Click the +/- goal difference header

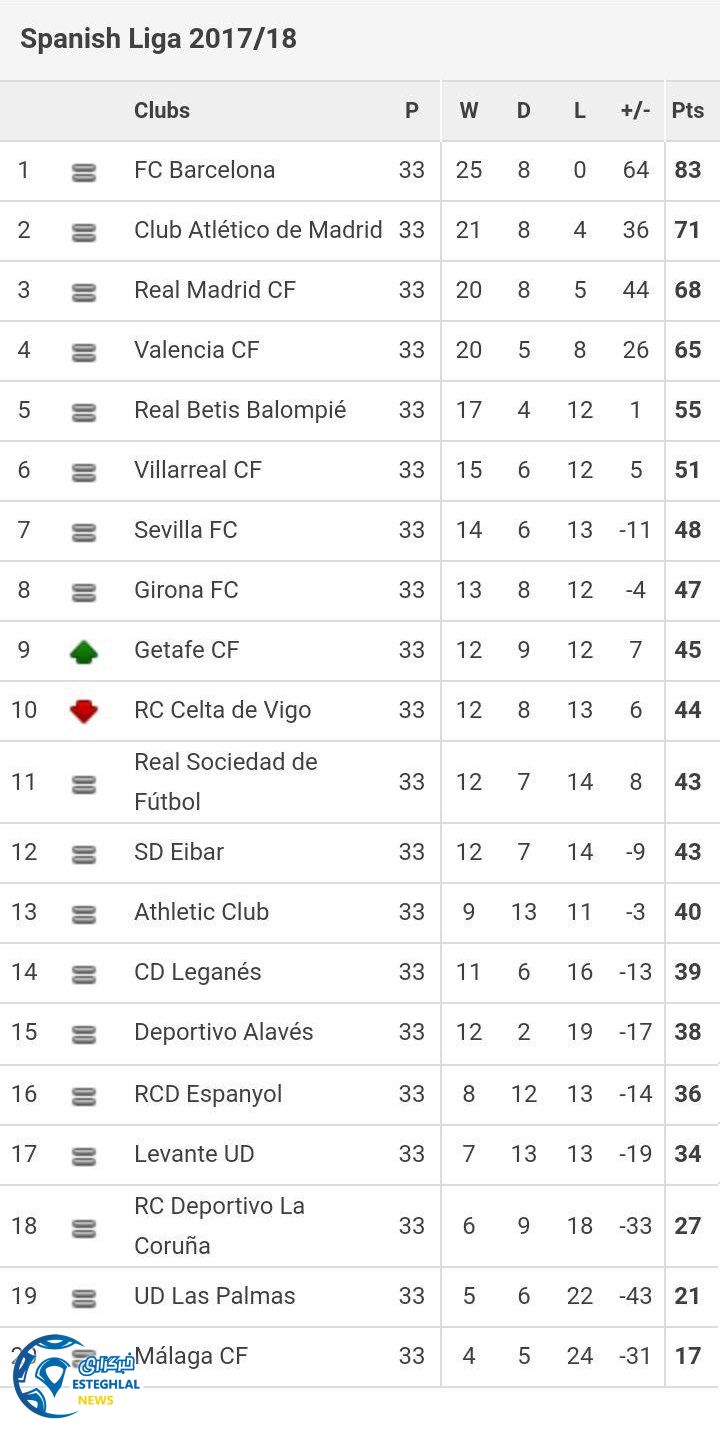point(635,111)
